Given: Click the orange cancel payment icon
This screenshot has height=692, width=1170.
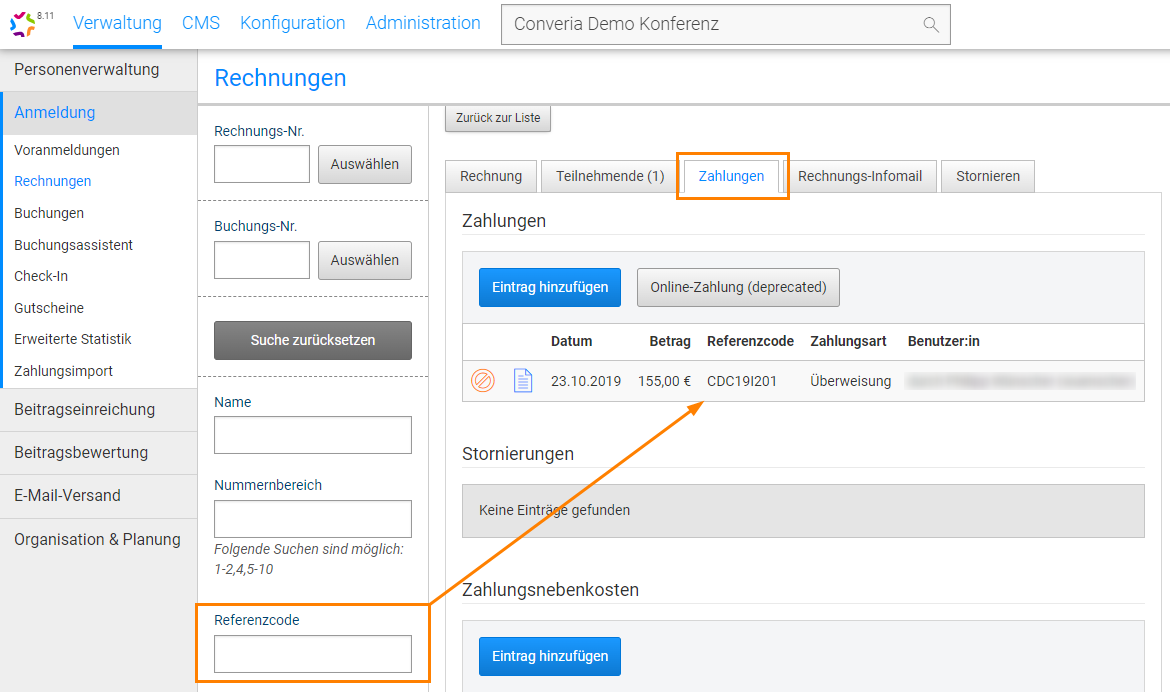Looking at the screenshot, I should point(483,381).
